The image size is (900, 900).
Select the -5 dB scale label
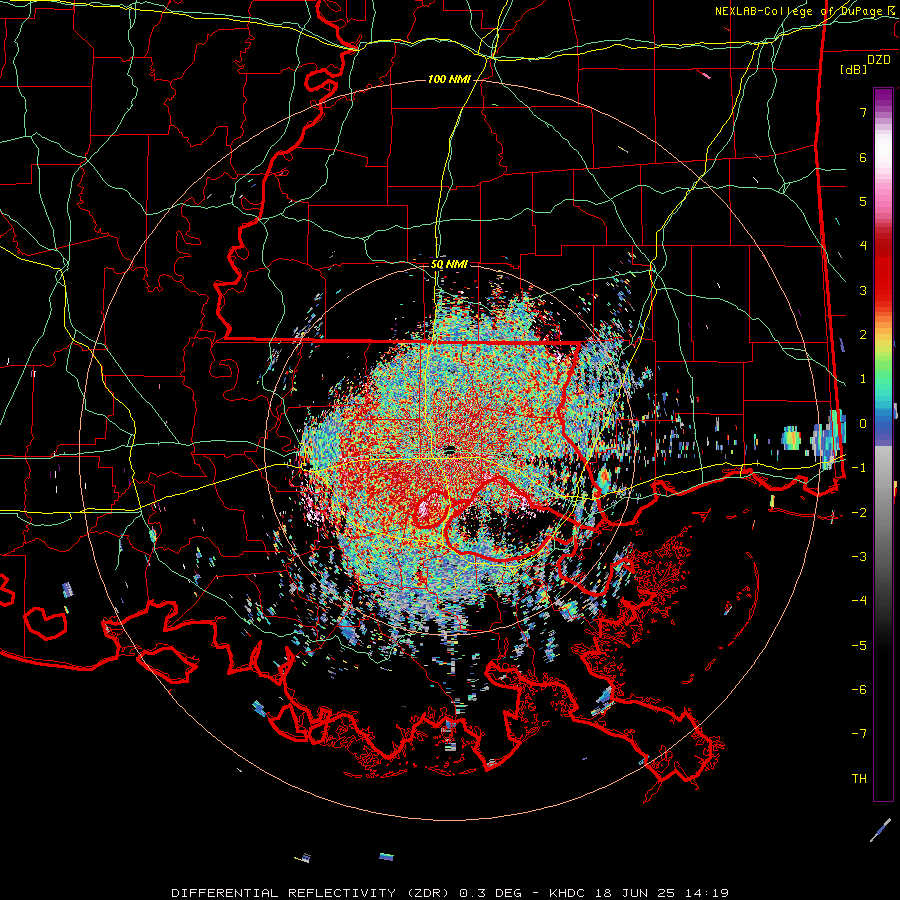[859, 645]
